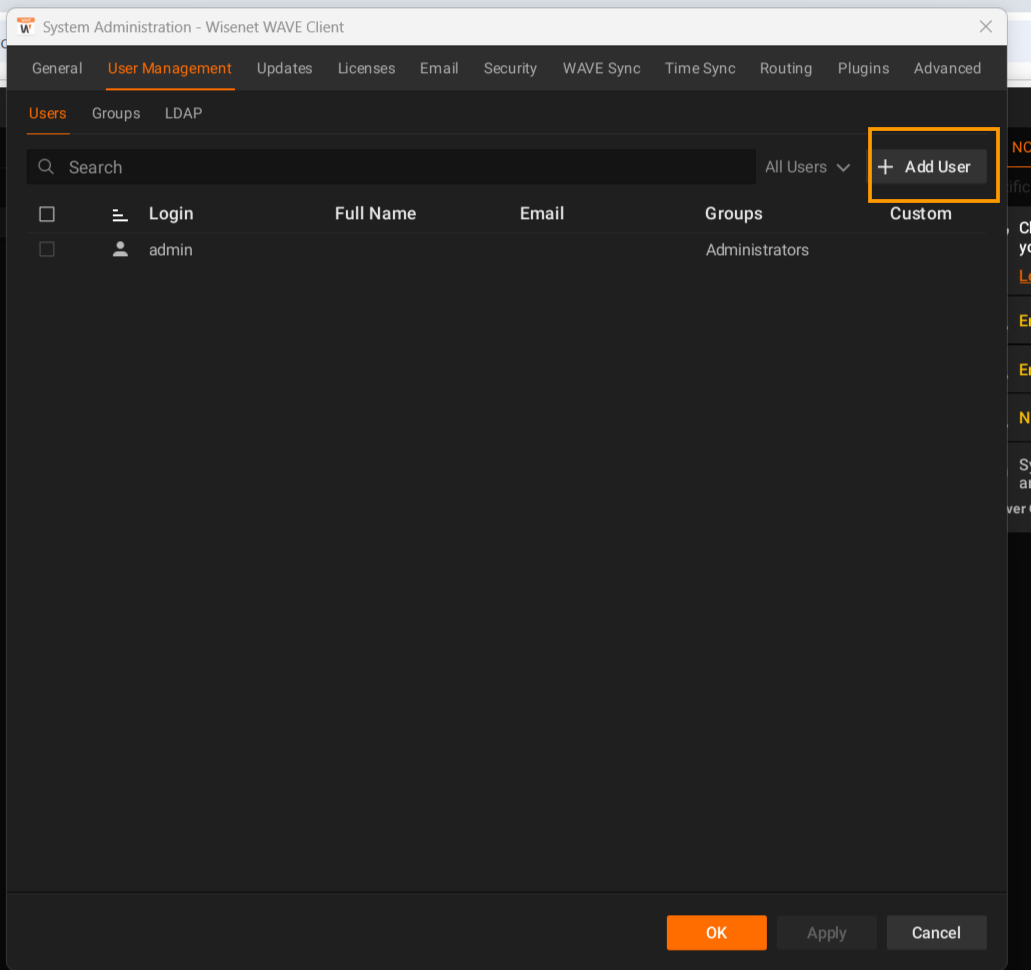Select the Time Sync tab

point(700,68)
